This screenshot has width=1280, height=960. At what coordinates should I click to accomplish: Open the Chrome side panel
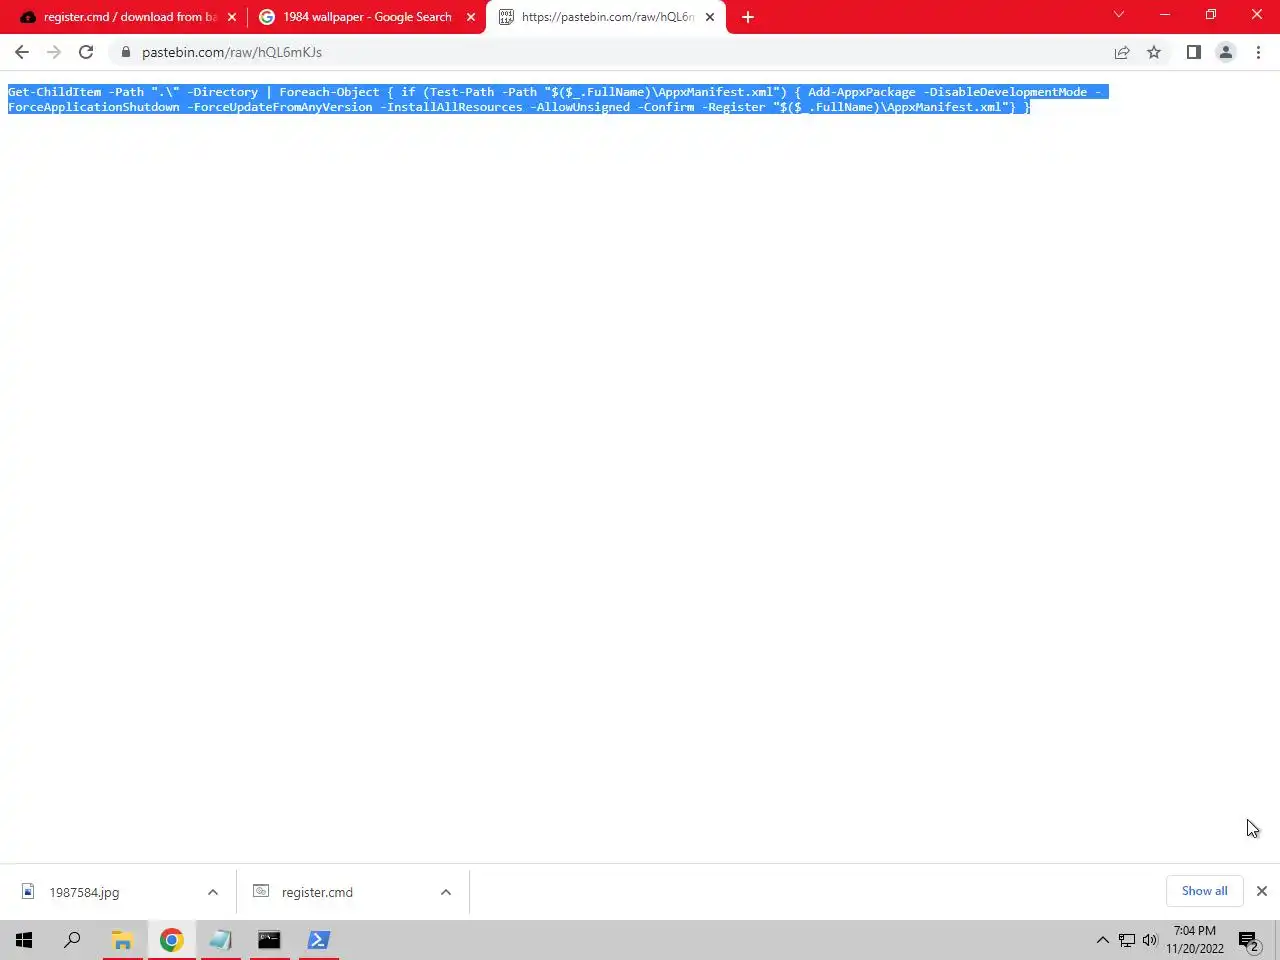(x=1193, y=52)
